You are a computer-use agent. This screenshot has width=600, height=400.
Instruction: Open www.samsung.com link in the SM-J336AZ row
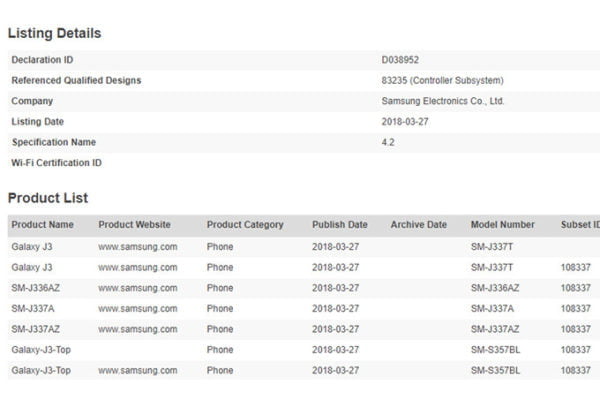coord(137,288)
